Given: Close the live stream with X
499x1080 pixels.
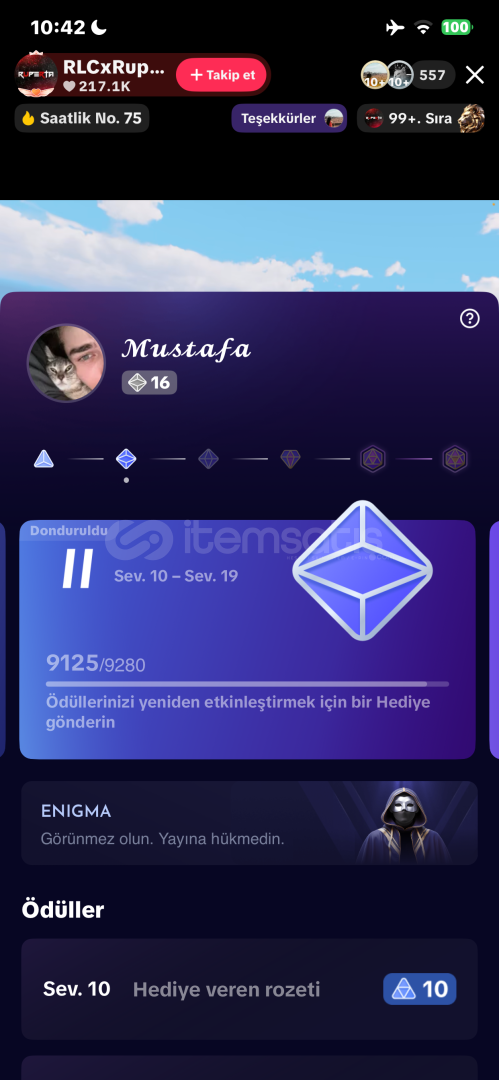Looking at the screenshot, I should [475, 75].
